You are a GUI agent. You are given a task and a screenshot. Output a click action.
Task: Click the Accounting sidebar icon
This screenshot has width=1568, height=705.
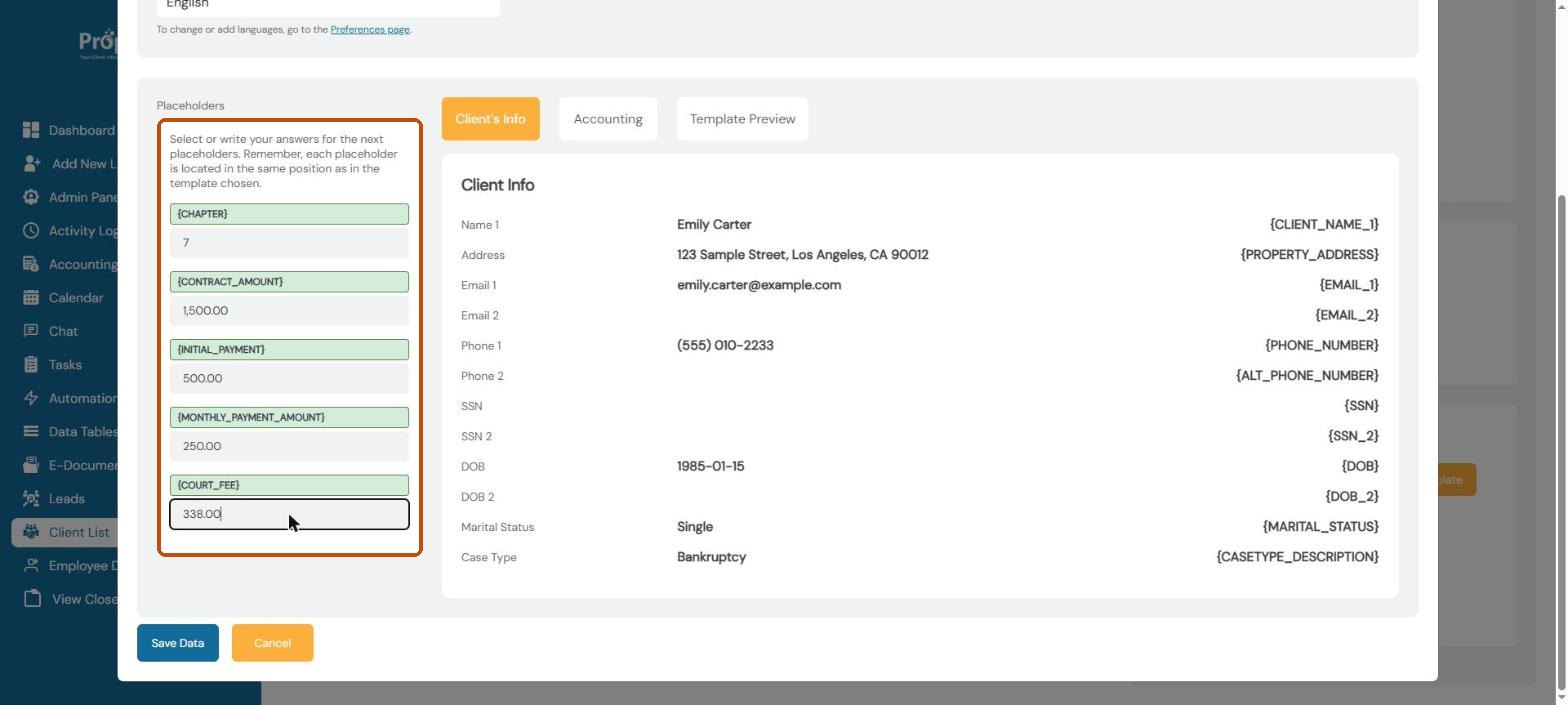tap(31, 264)
